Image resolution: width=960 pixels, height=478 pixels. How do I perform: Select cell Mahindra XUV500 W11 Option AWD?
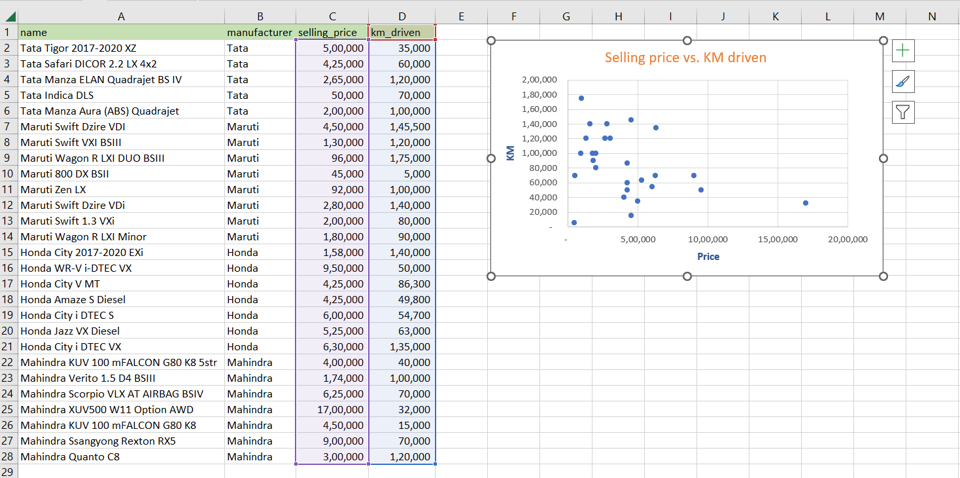pos(121,410)
